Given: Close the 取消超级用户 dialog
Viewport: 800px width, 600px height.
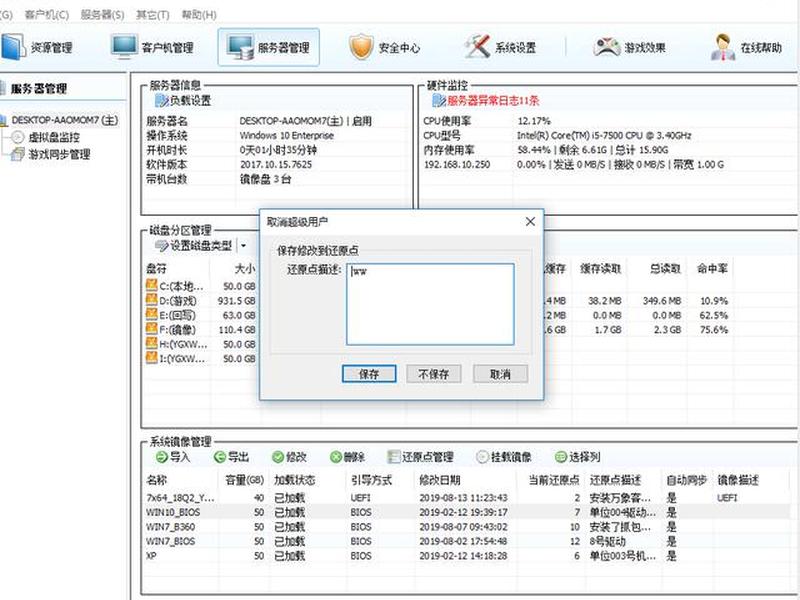Looking at the screenshot, I should click(x=530, y=221).
